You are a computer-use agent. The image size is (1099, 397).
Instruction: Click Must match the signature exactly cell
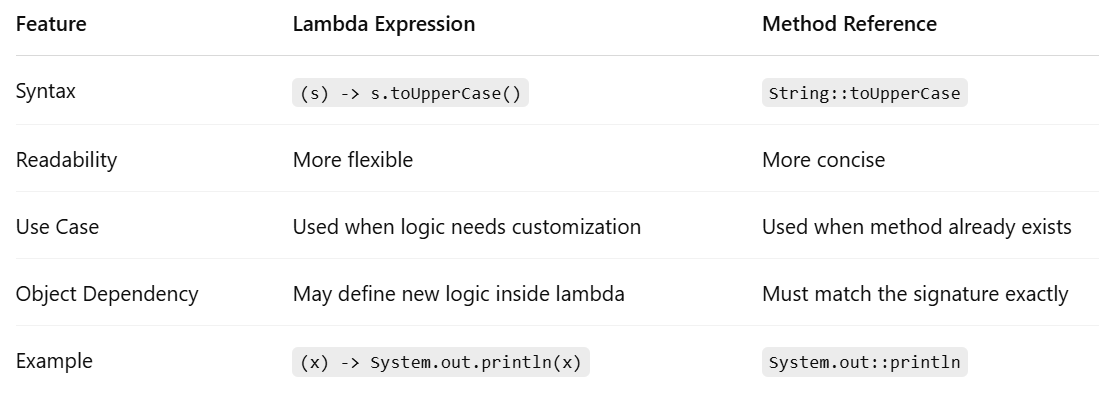tap(915, 294)
